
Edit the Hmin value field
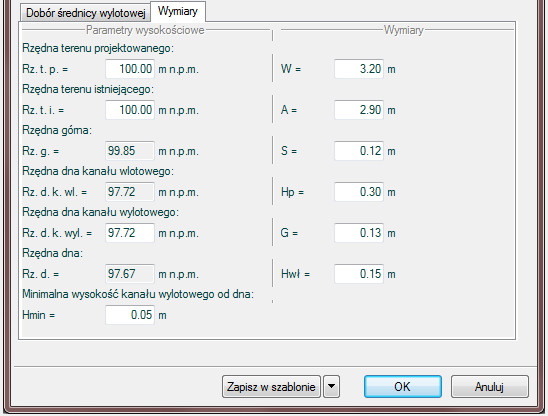pyautogui.click(x=130, y=315)
